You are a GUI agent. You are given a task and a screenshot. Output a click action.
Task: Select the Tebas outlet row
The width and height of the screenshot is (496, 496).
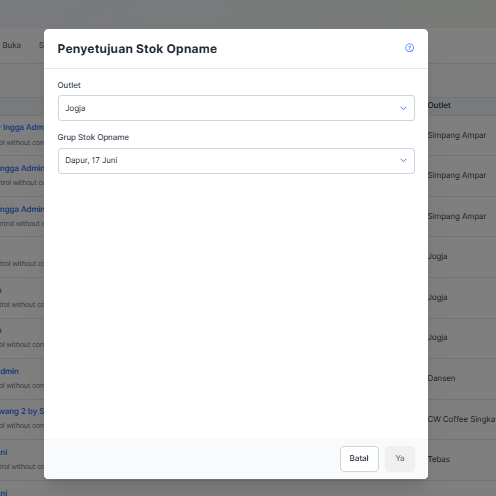[439, 459]
